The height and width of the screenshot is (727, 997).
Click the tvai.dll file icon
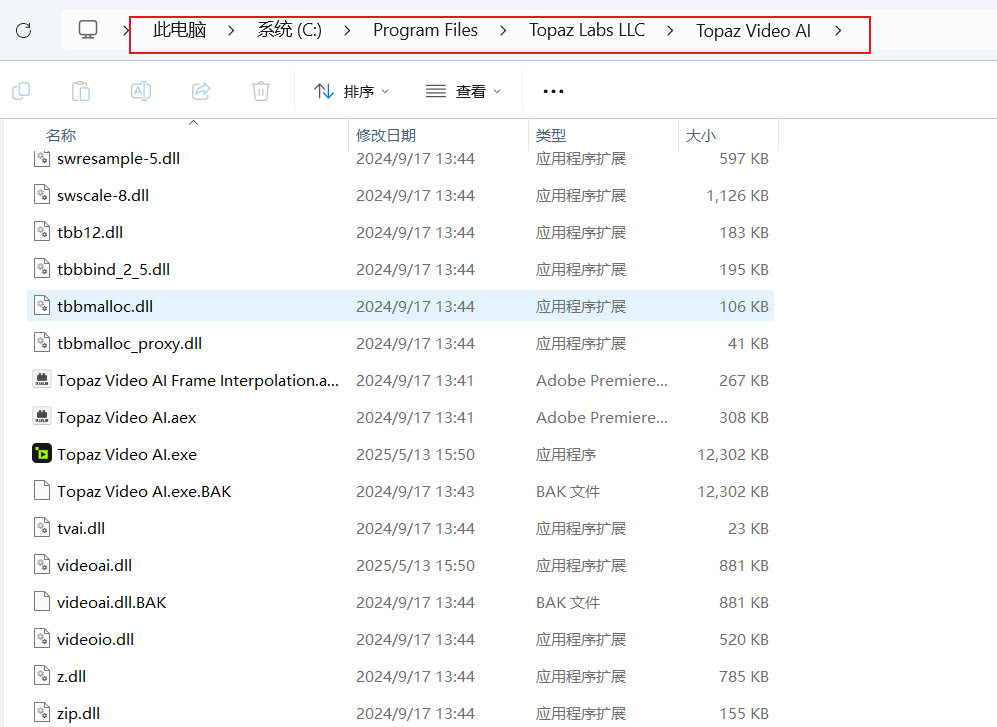(x=42, y=528)
